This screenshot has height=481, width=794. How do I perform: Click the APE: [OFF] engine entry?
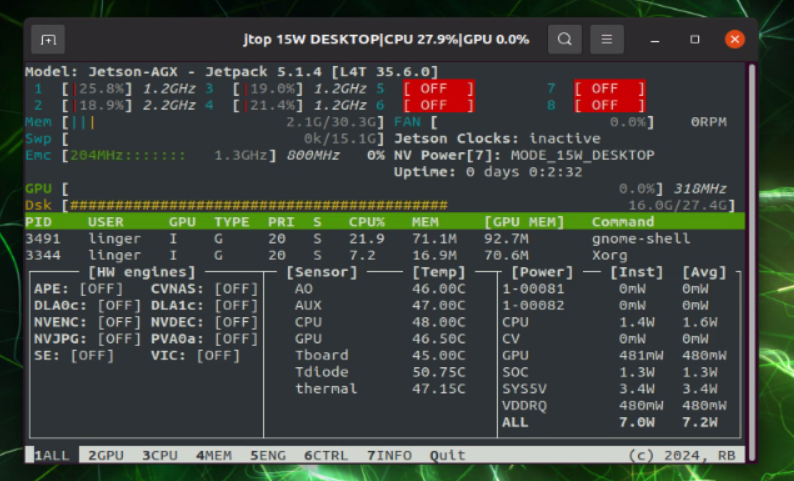[x=78, y=289]
